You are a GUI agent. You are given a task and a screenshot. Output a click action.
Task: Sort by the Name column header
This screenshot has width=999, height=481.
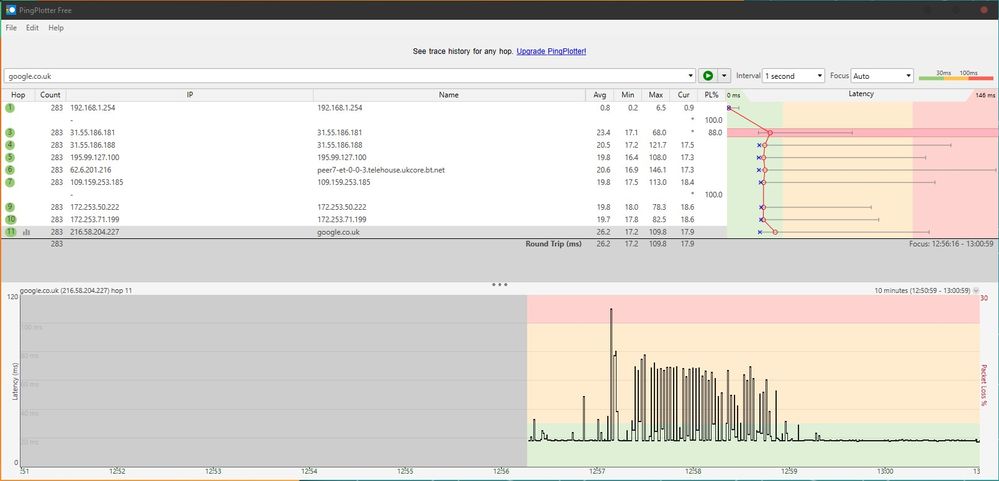[449, 95]
